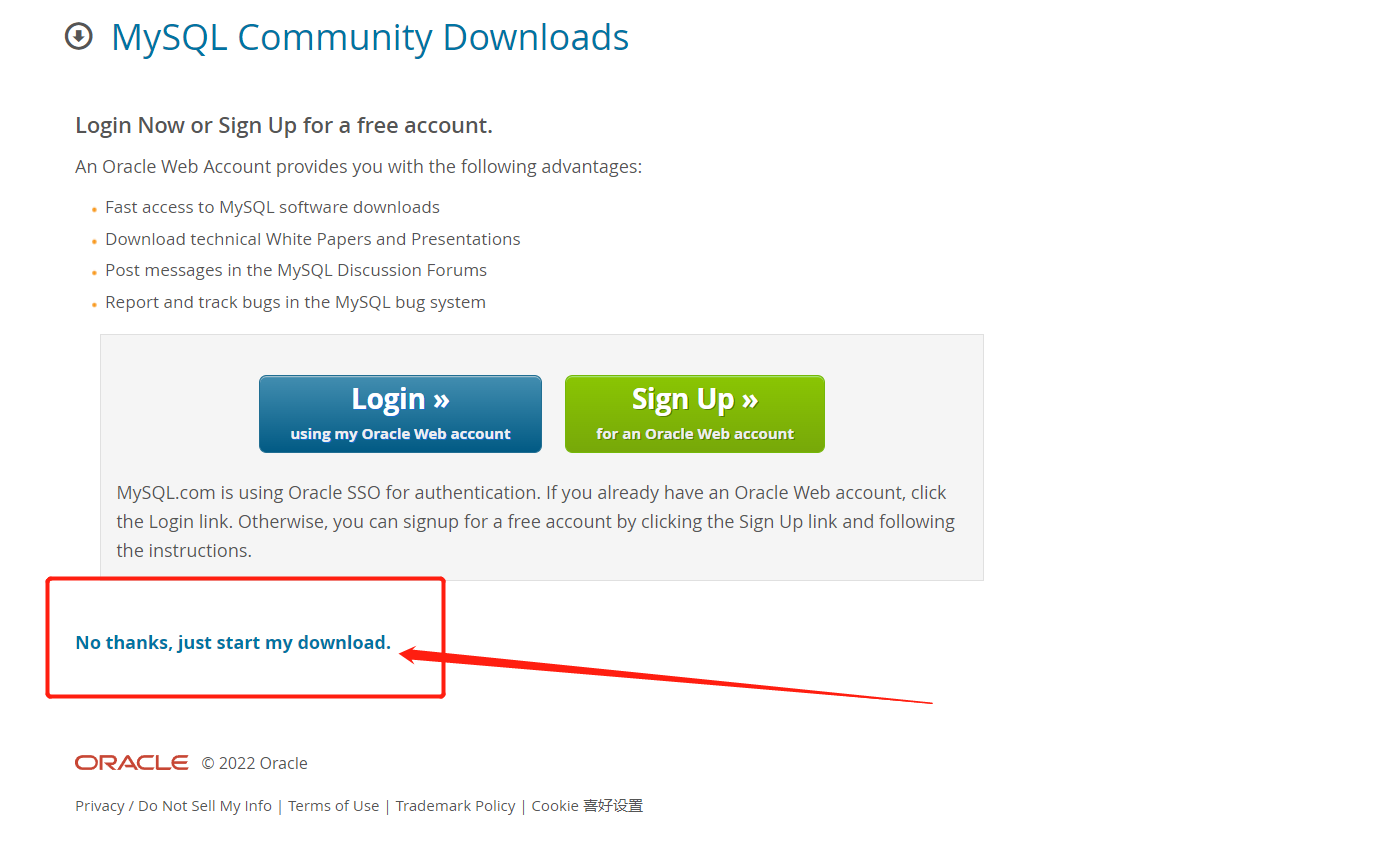Screen dimensions: 1387x845
Task: Click the blue Login button
Action: 400,414
